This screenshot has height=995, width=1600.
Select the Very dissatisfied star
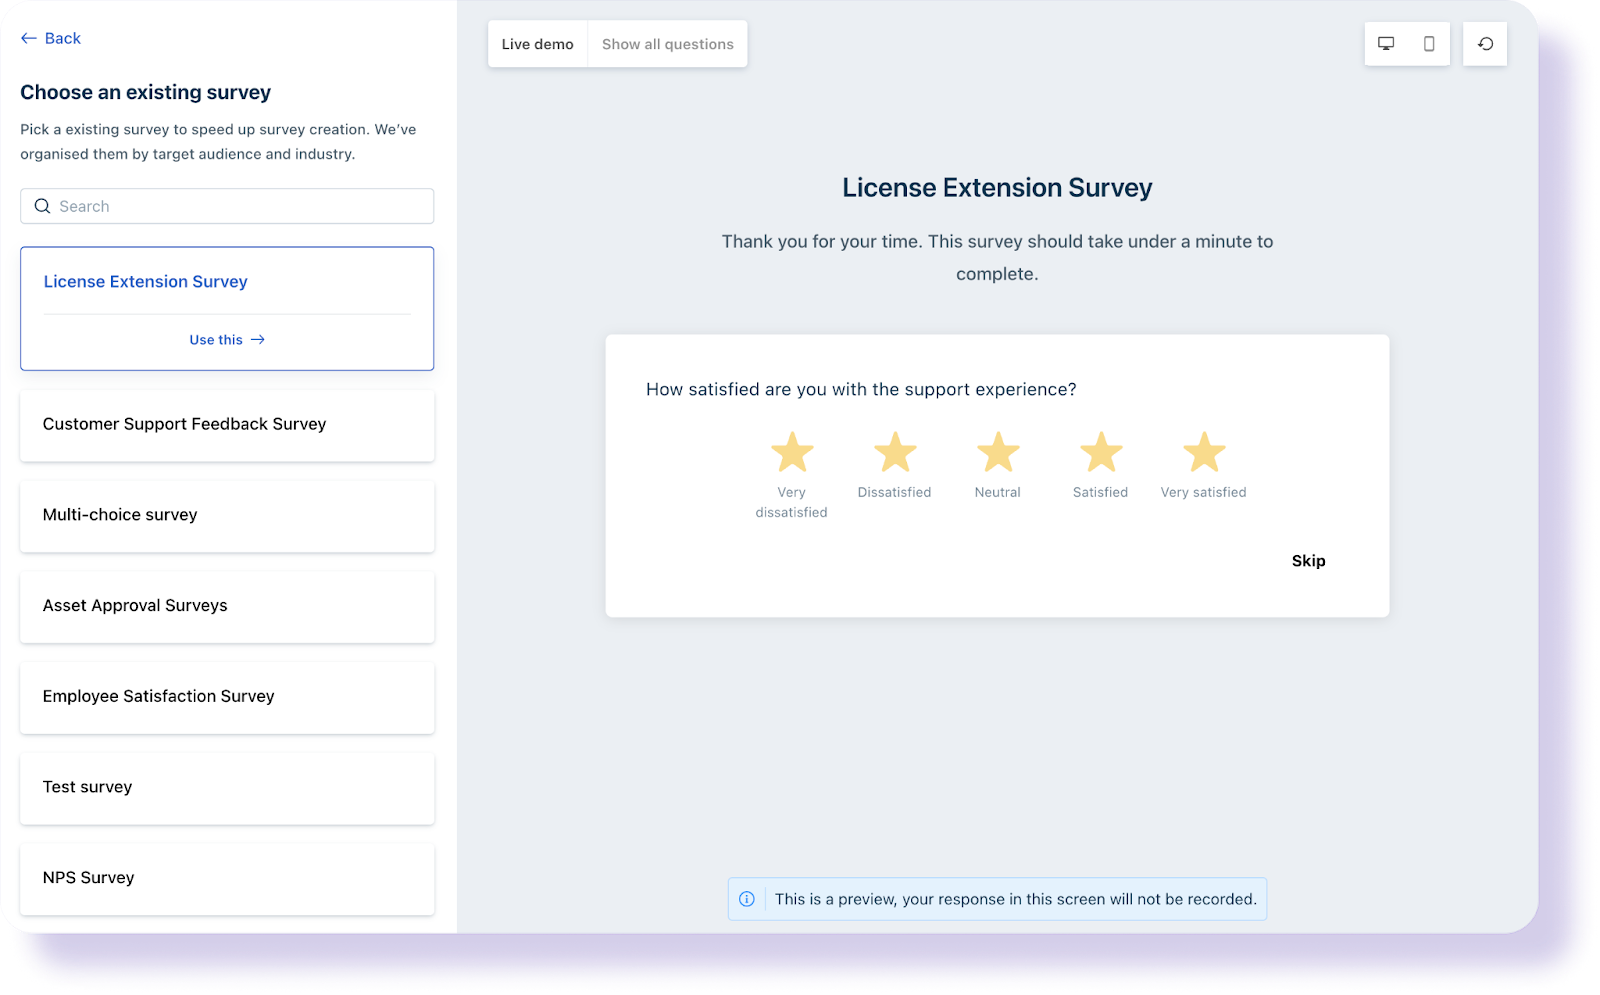(x=792, y=452)
